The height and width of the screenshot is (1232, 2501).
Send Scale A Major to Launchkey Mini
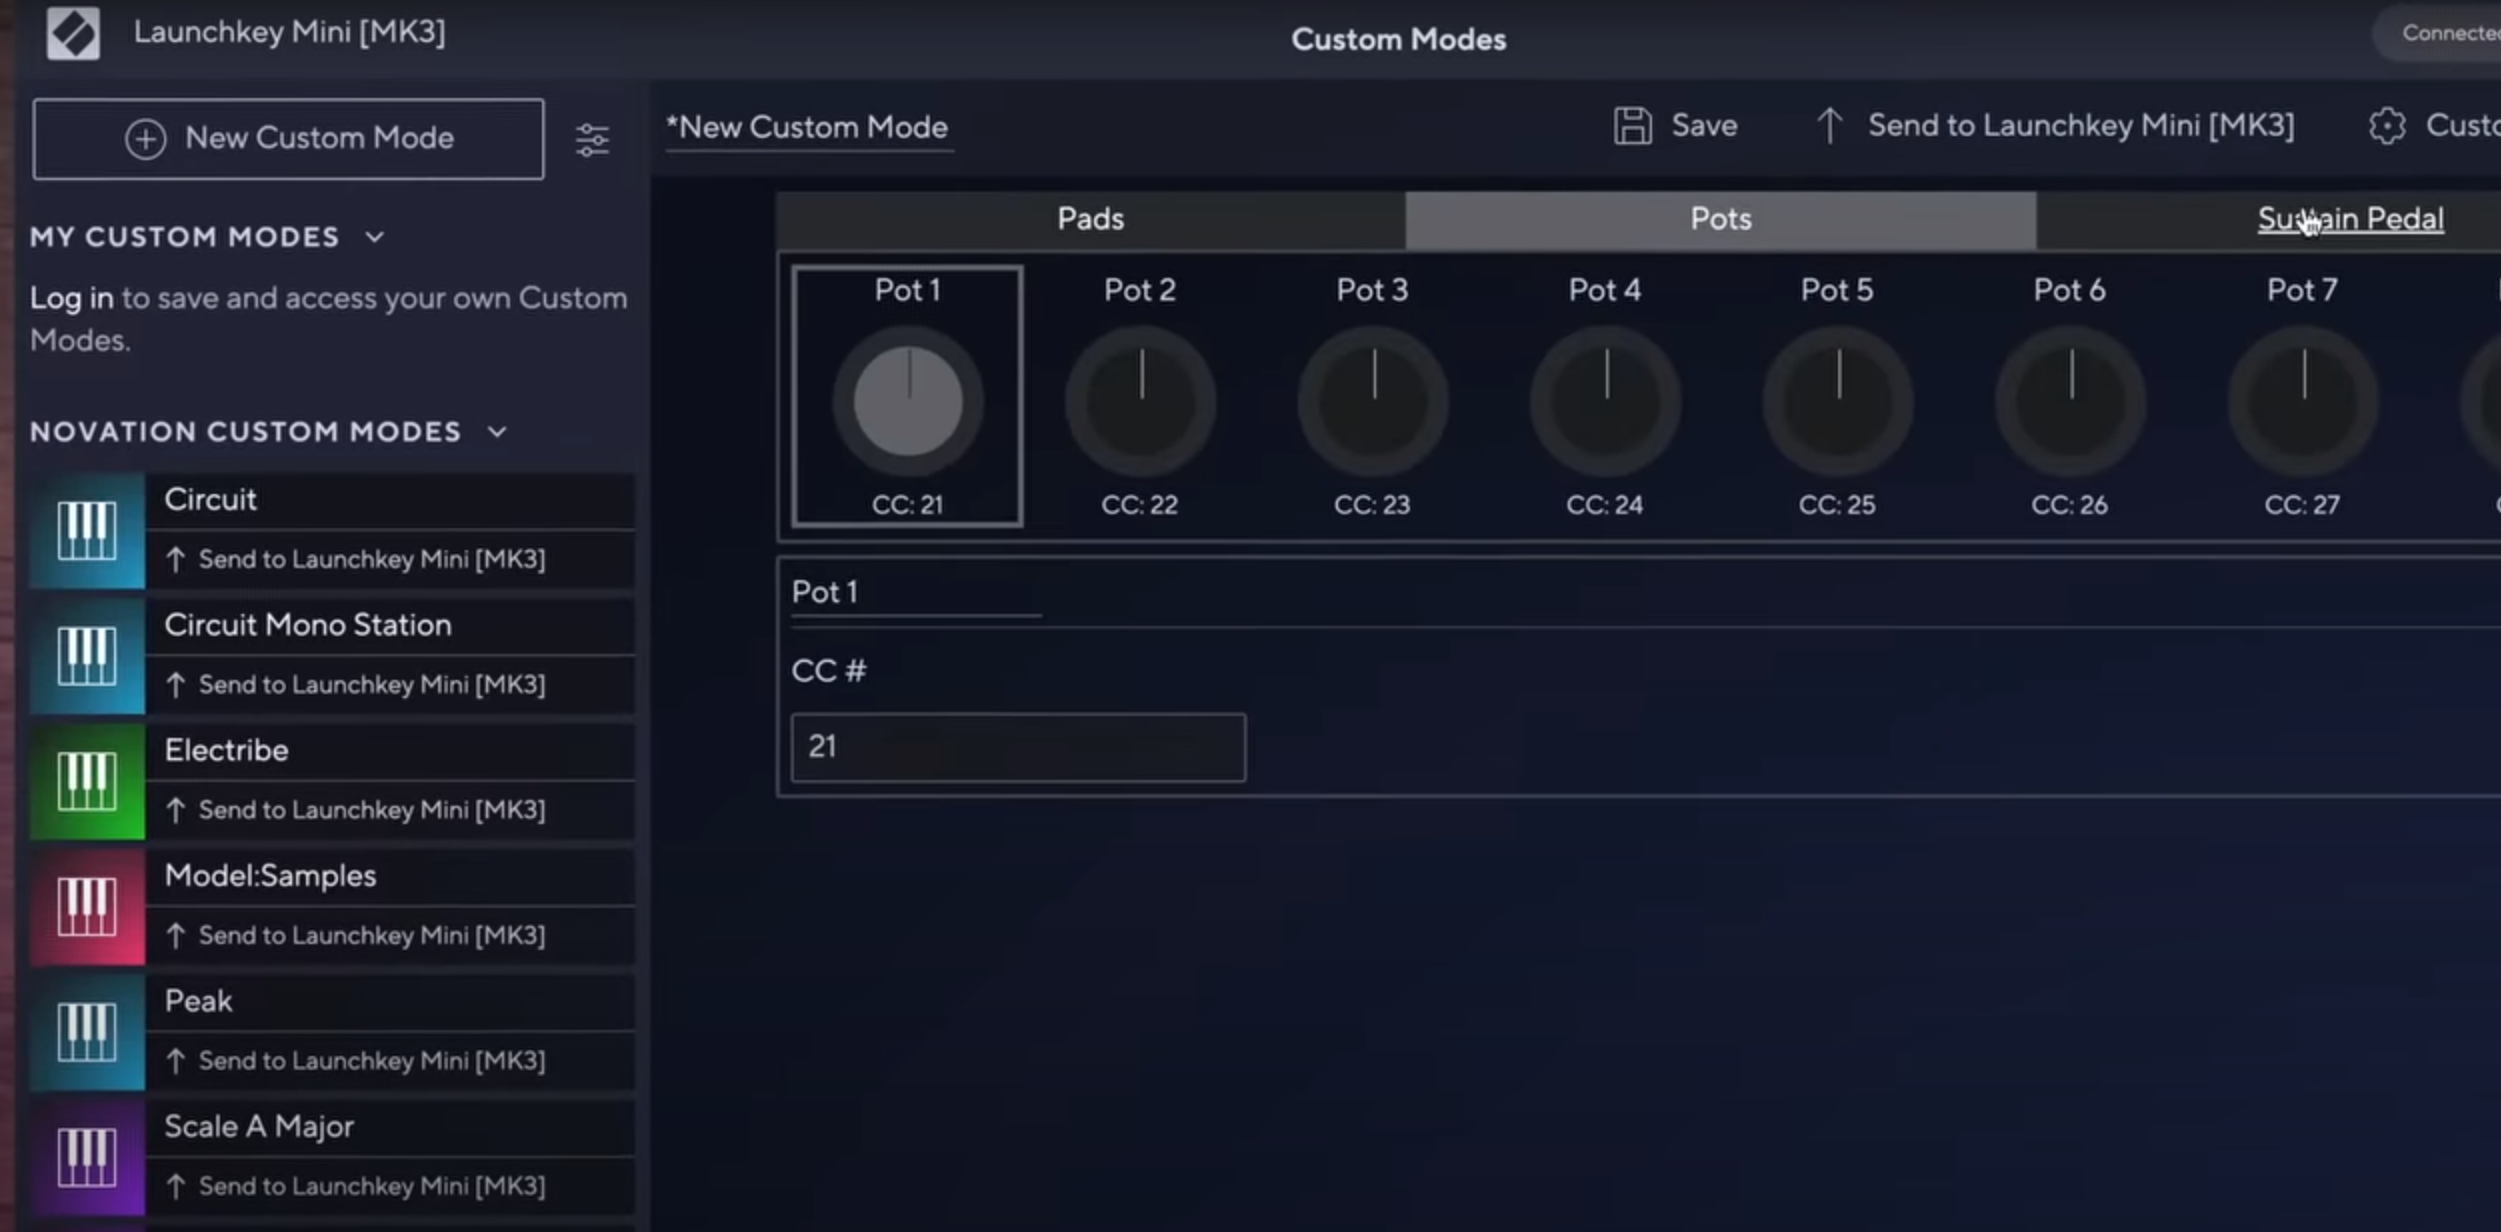click(372, 1187)
